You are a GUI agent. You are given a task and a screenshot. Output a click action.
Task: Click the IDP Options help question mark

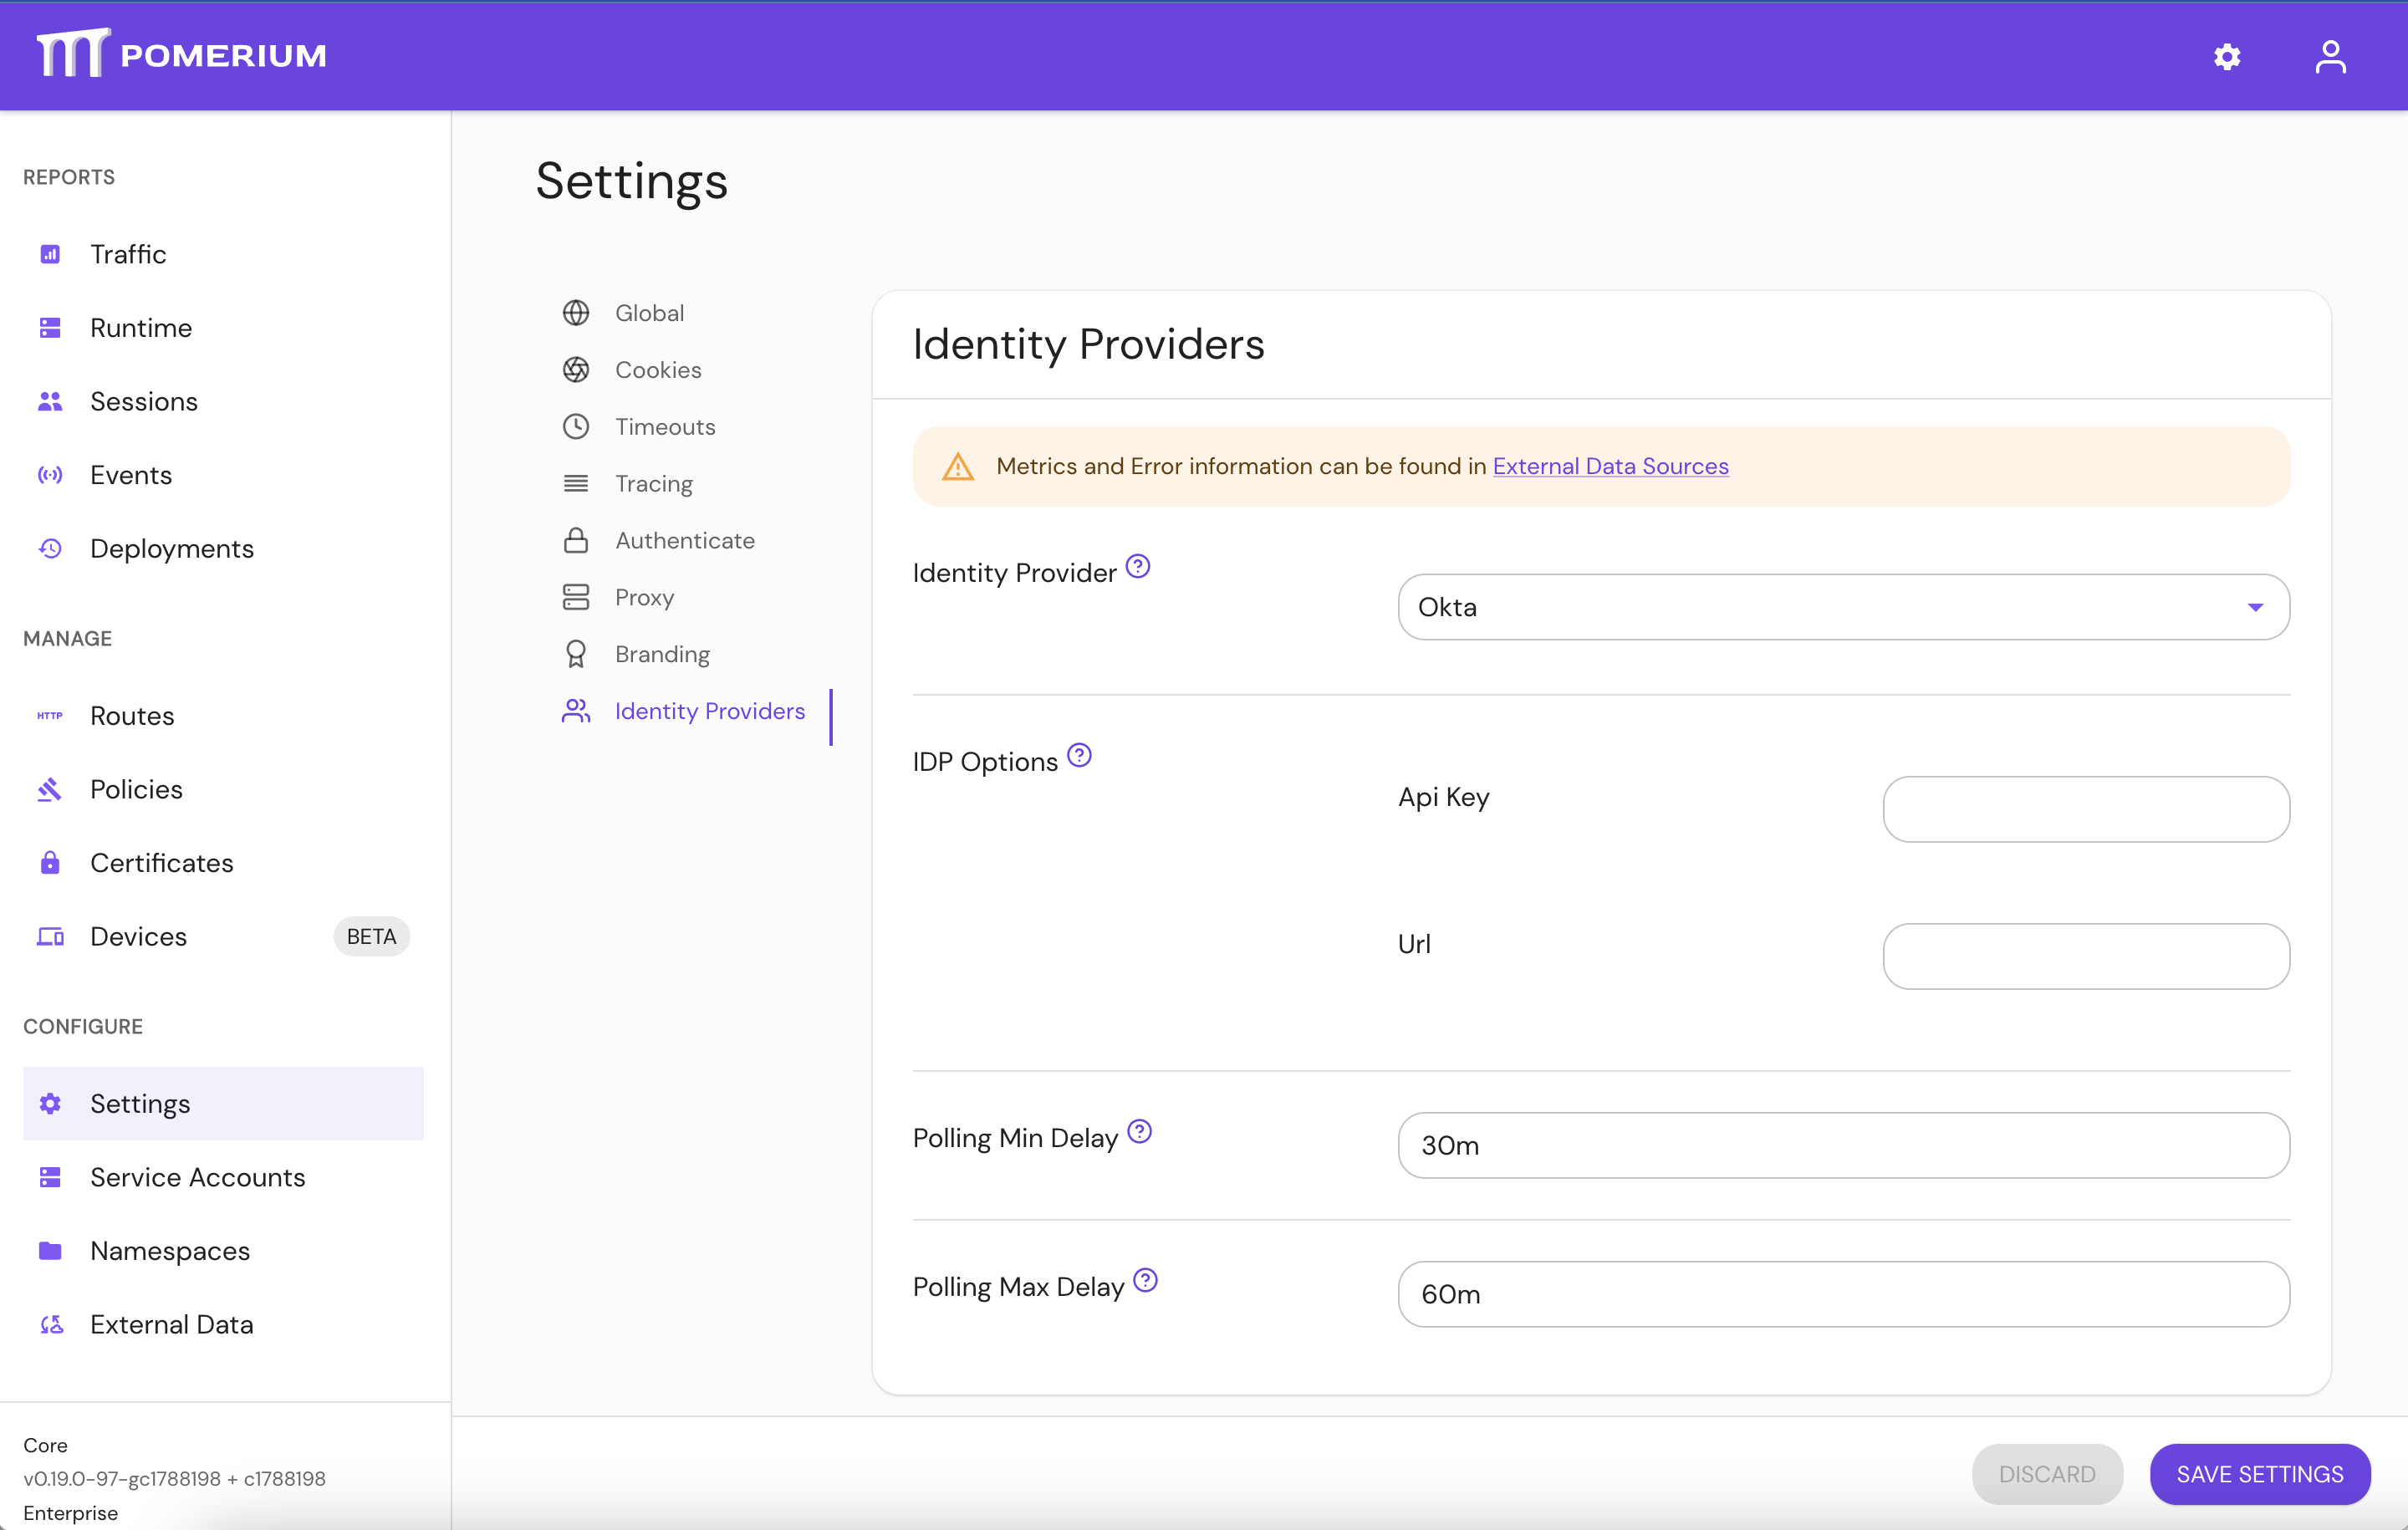coord(1079,755)
